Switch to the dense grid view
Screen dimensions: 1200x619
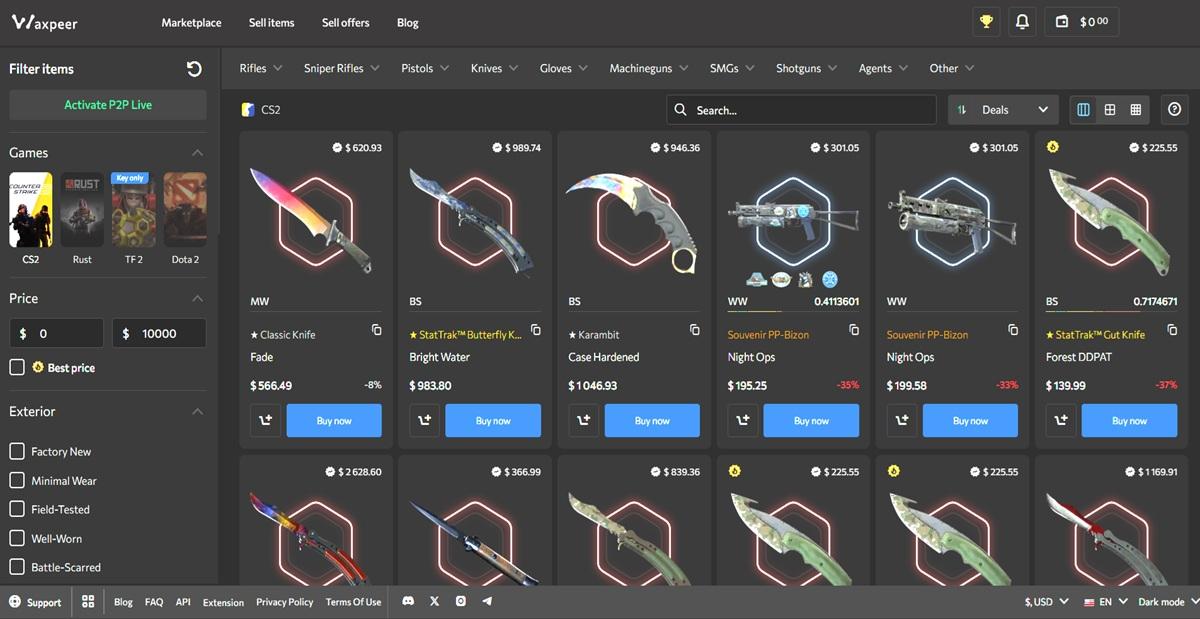coord(1136,110)
